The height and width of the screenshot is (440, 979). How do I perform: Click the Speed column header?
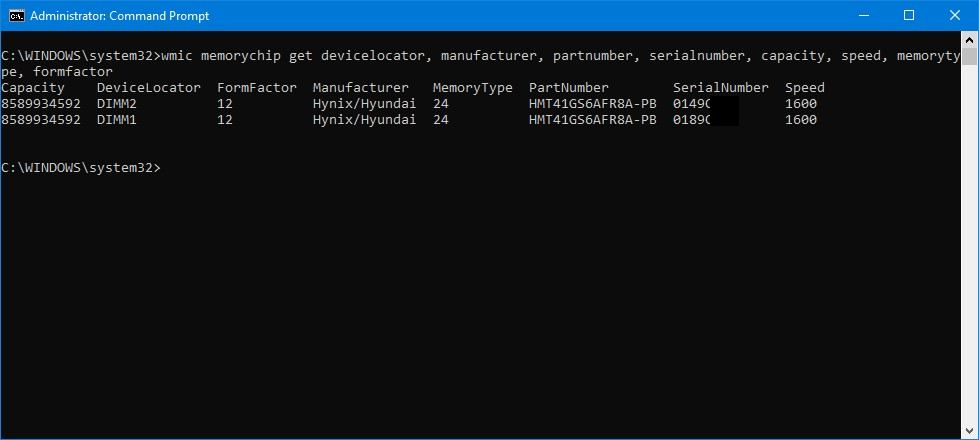click(x=804, y=88)
